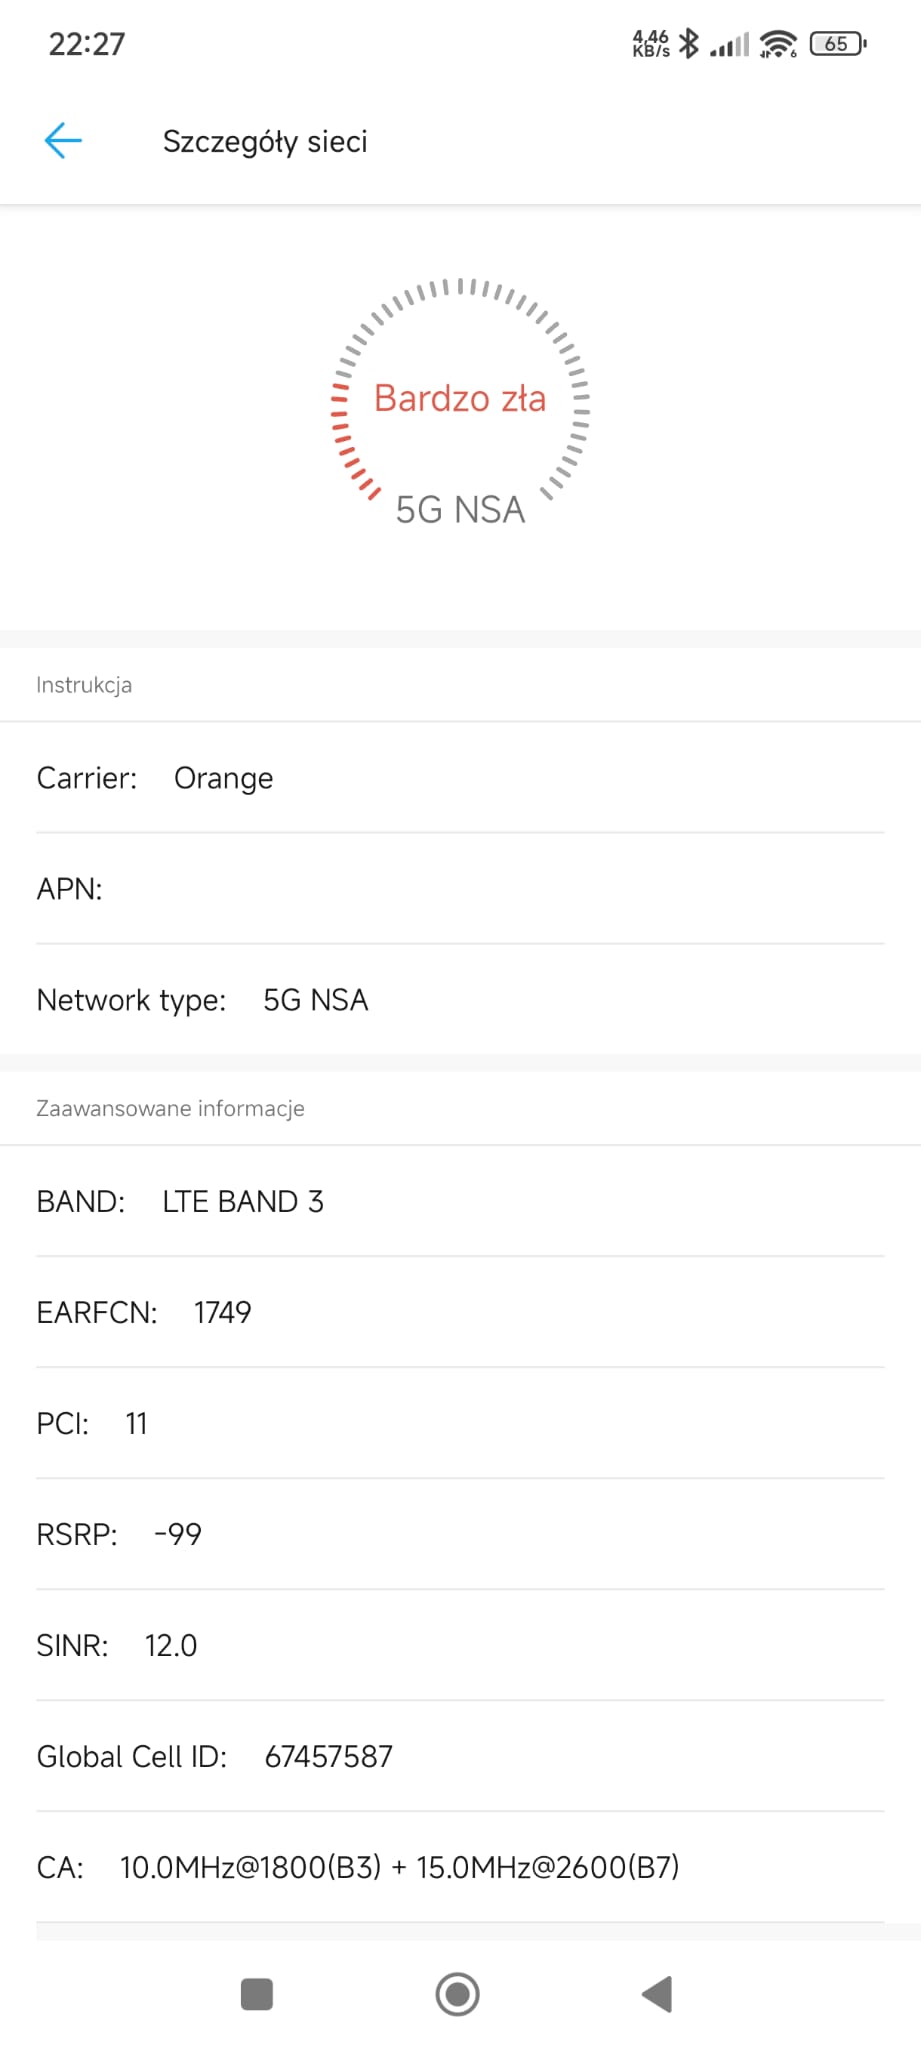The image size is (921, 2048).
Task: Select the Carrier Orange row
Action: point(460,778)
